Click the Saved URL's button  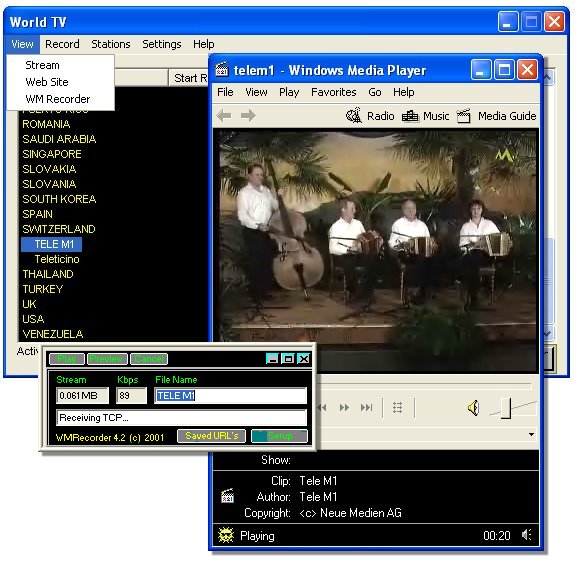click(212, 436)
